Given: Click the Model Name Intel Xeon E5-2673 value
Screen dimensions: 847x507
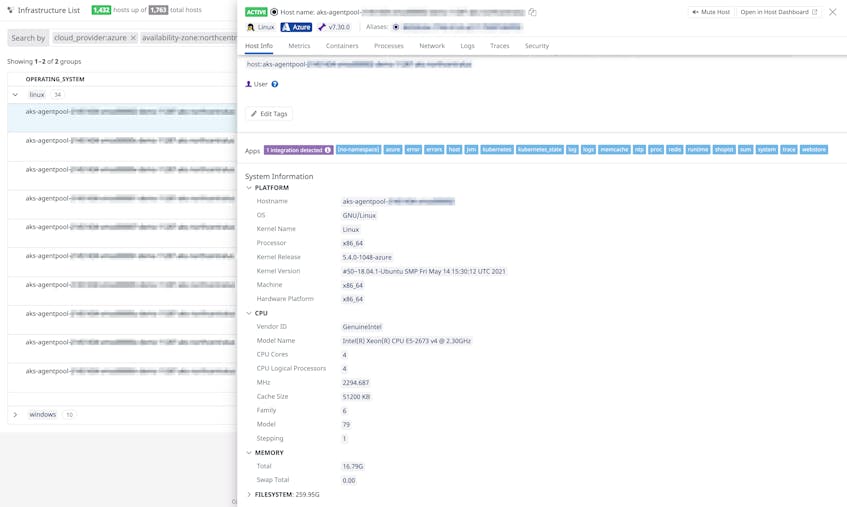Looking at the screenshot, I should (406, 341).
